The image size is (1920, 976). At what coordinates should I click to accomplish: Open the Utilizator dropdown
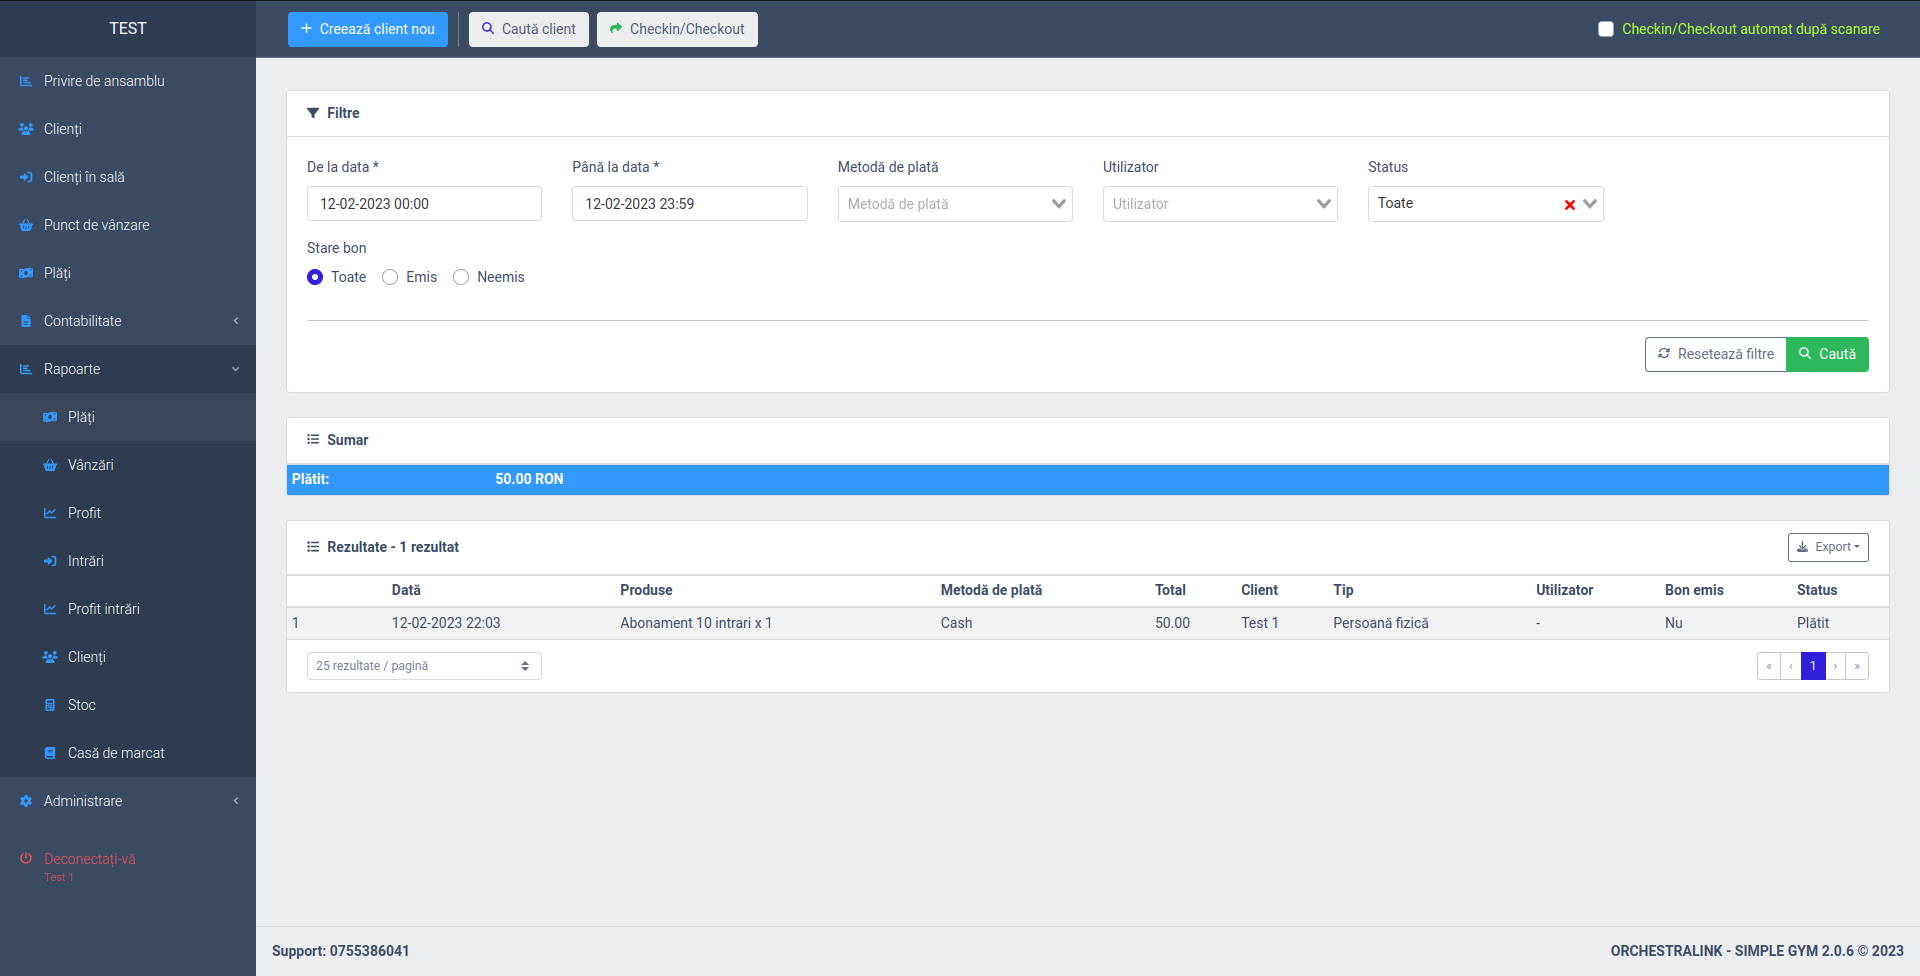click(1219, 204)
